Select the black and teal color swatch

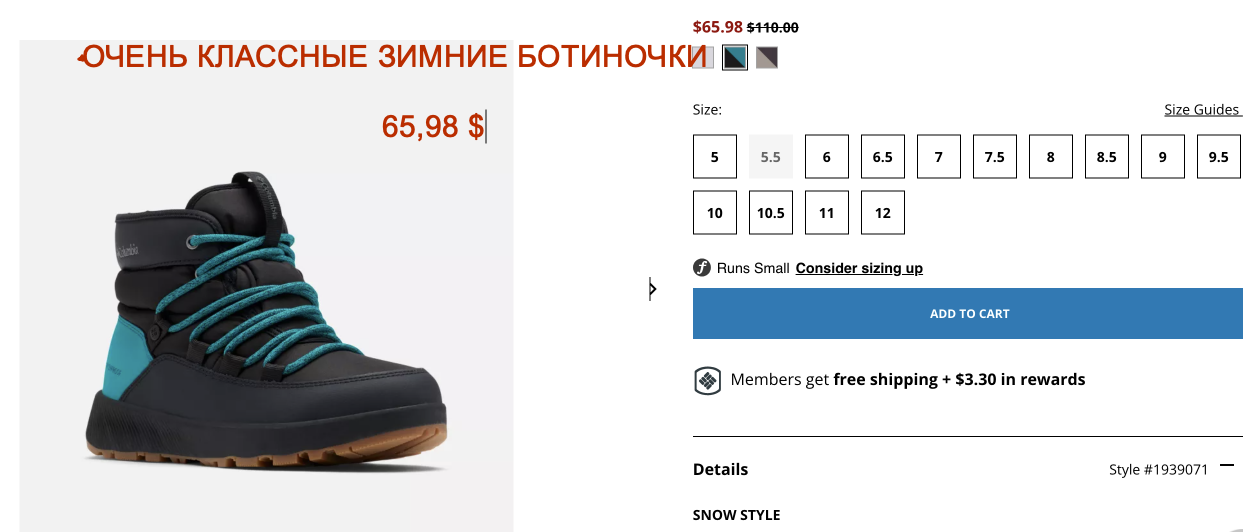(735, 58)
